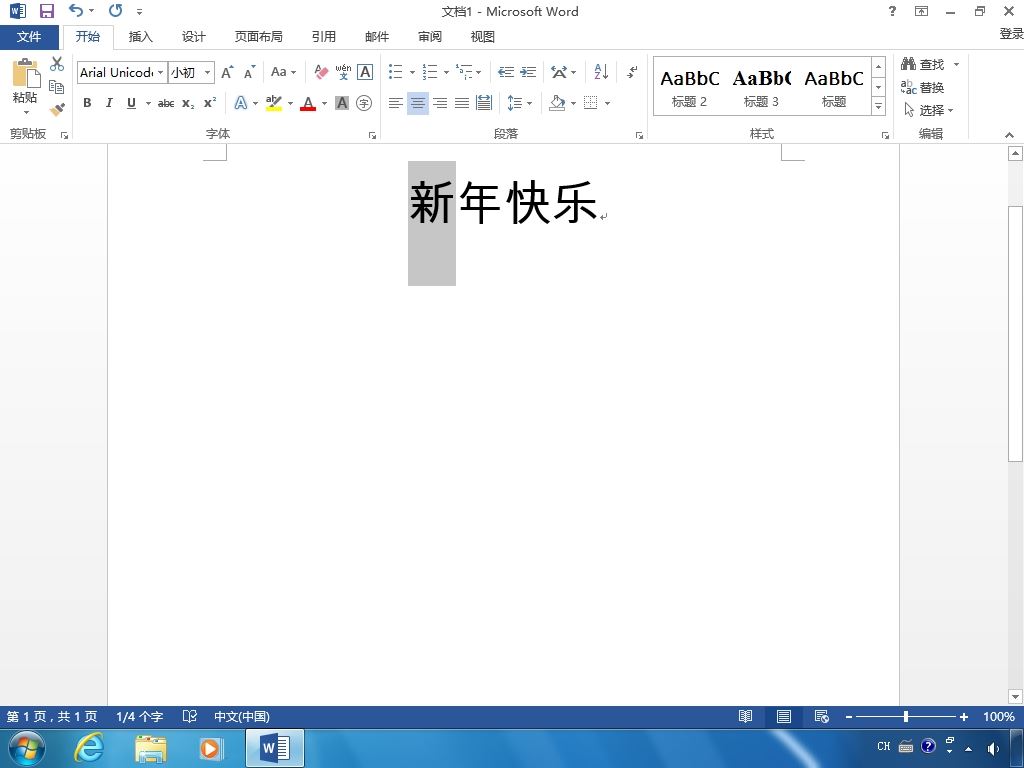
Task: Open the Font dialog launcher
Action: [x=372, y=135]
